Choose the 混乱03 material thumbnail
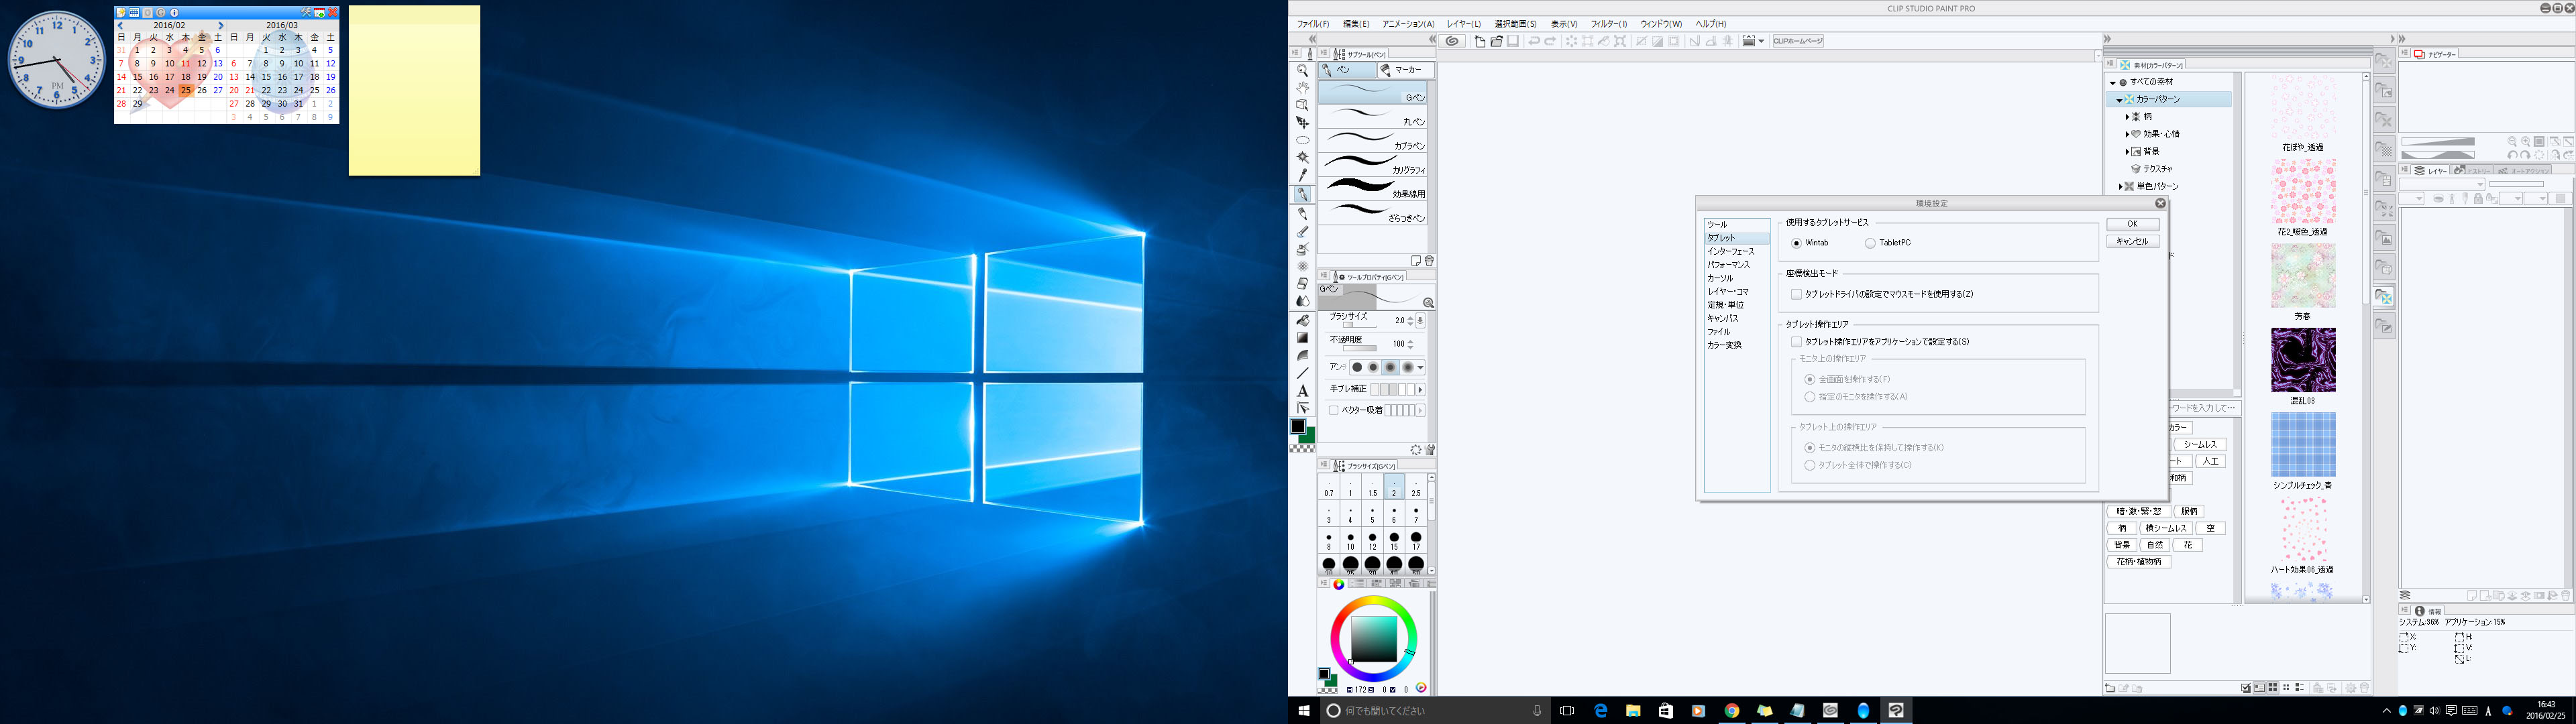Screen dimensions: 2576x724 pyautogui.click(x=2303, y=360)
